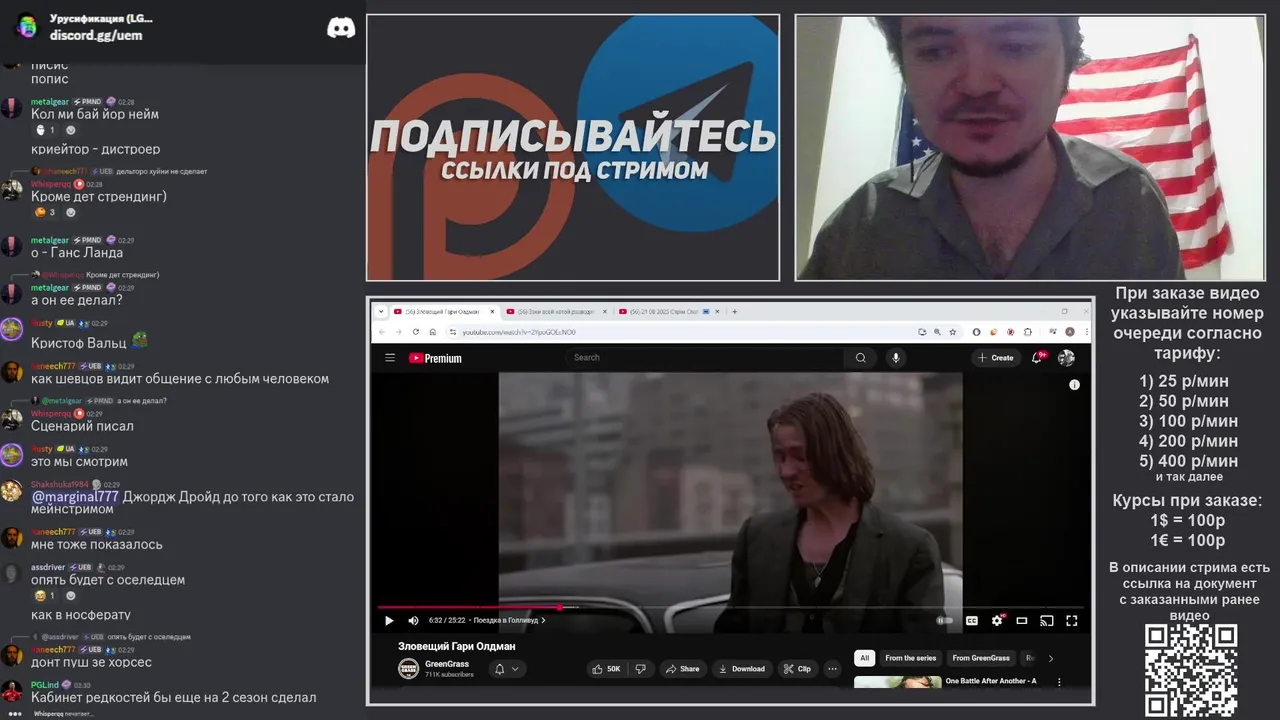Click the QR code image
1280x720 pixels.
coord(1191,670)
